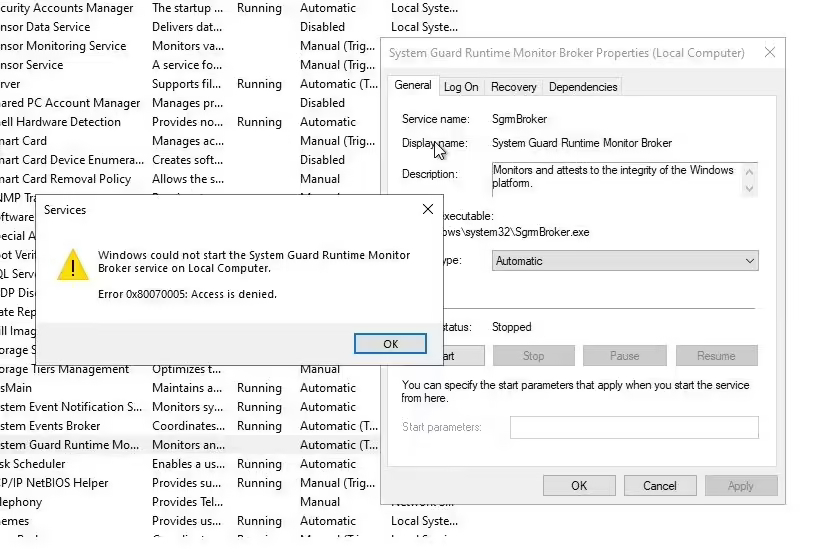This screenshot has width=815, height=556.
Task: Click the Pause service button
Action: (x=624, y=356)
